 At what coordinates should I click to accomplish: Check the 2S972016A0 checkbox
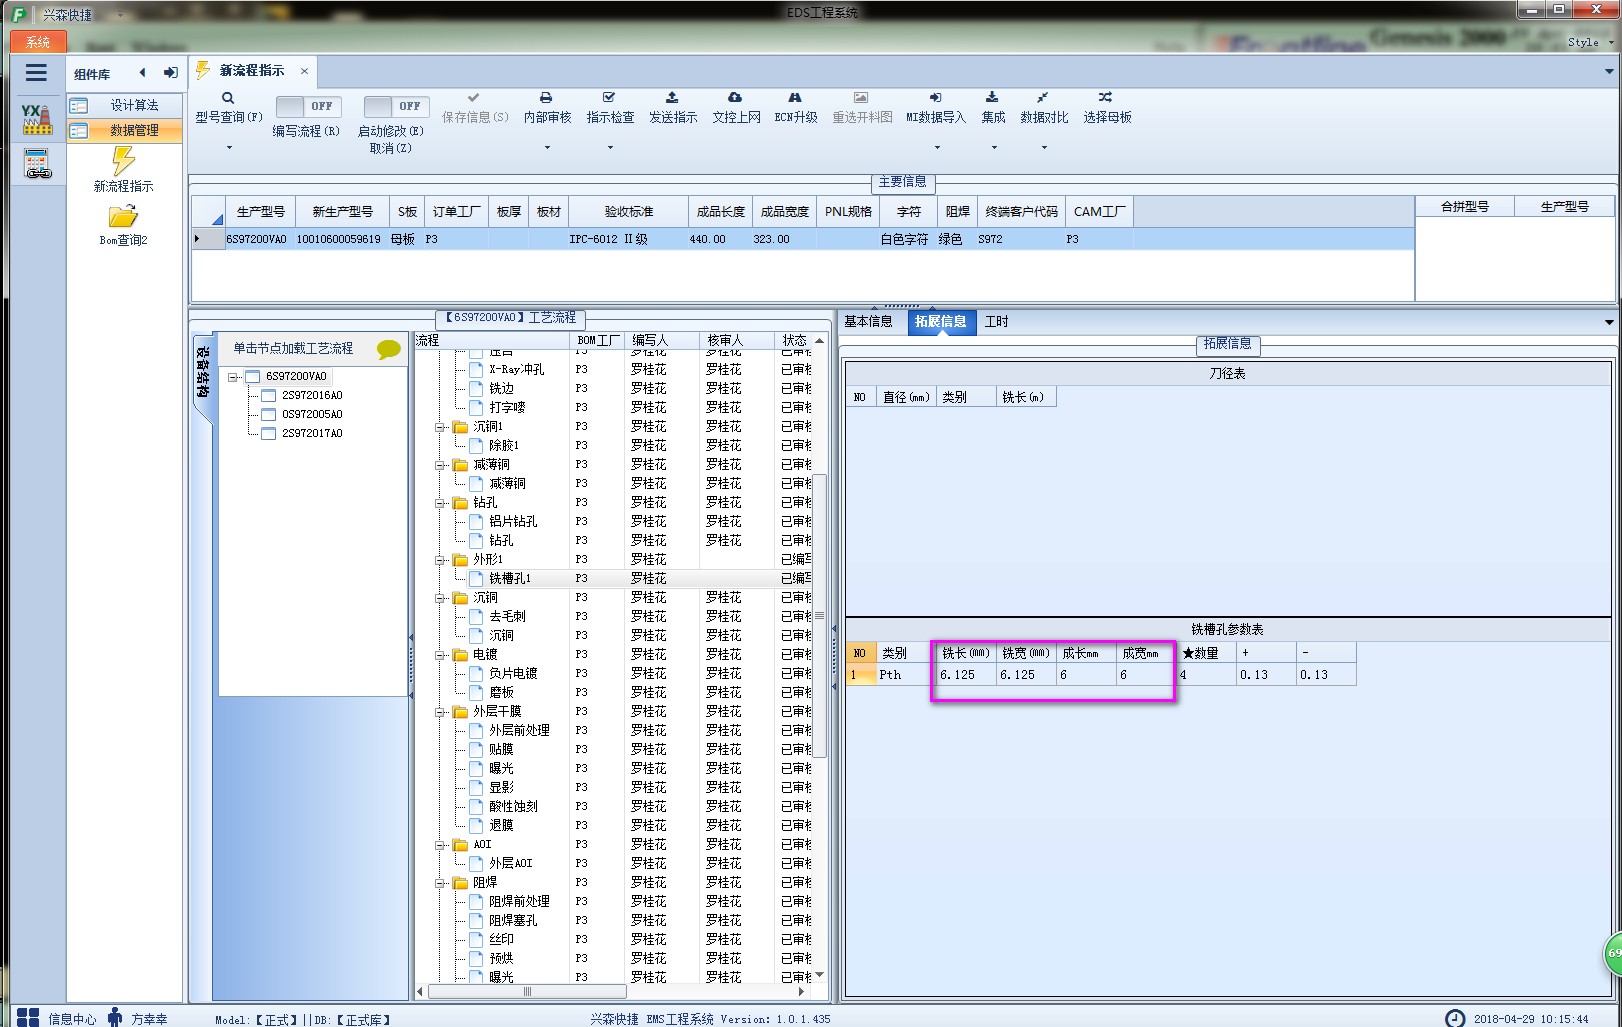click(x=268, y=396)
